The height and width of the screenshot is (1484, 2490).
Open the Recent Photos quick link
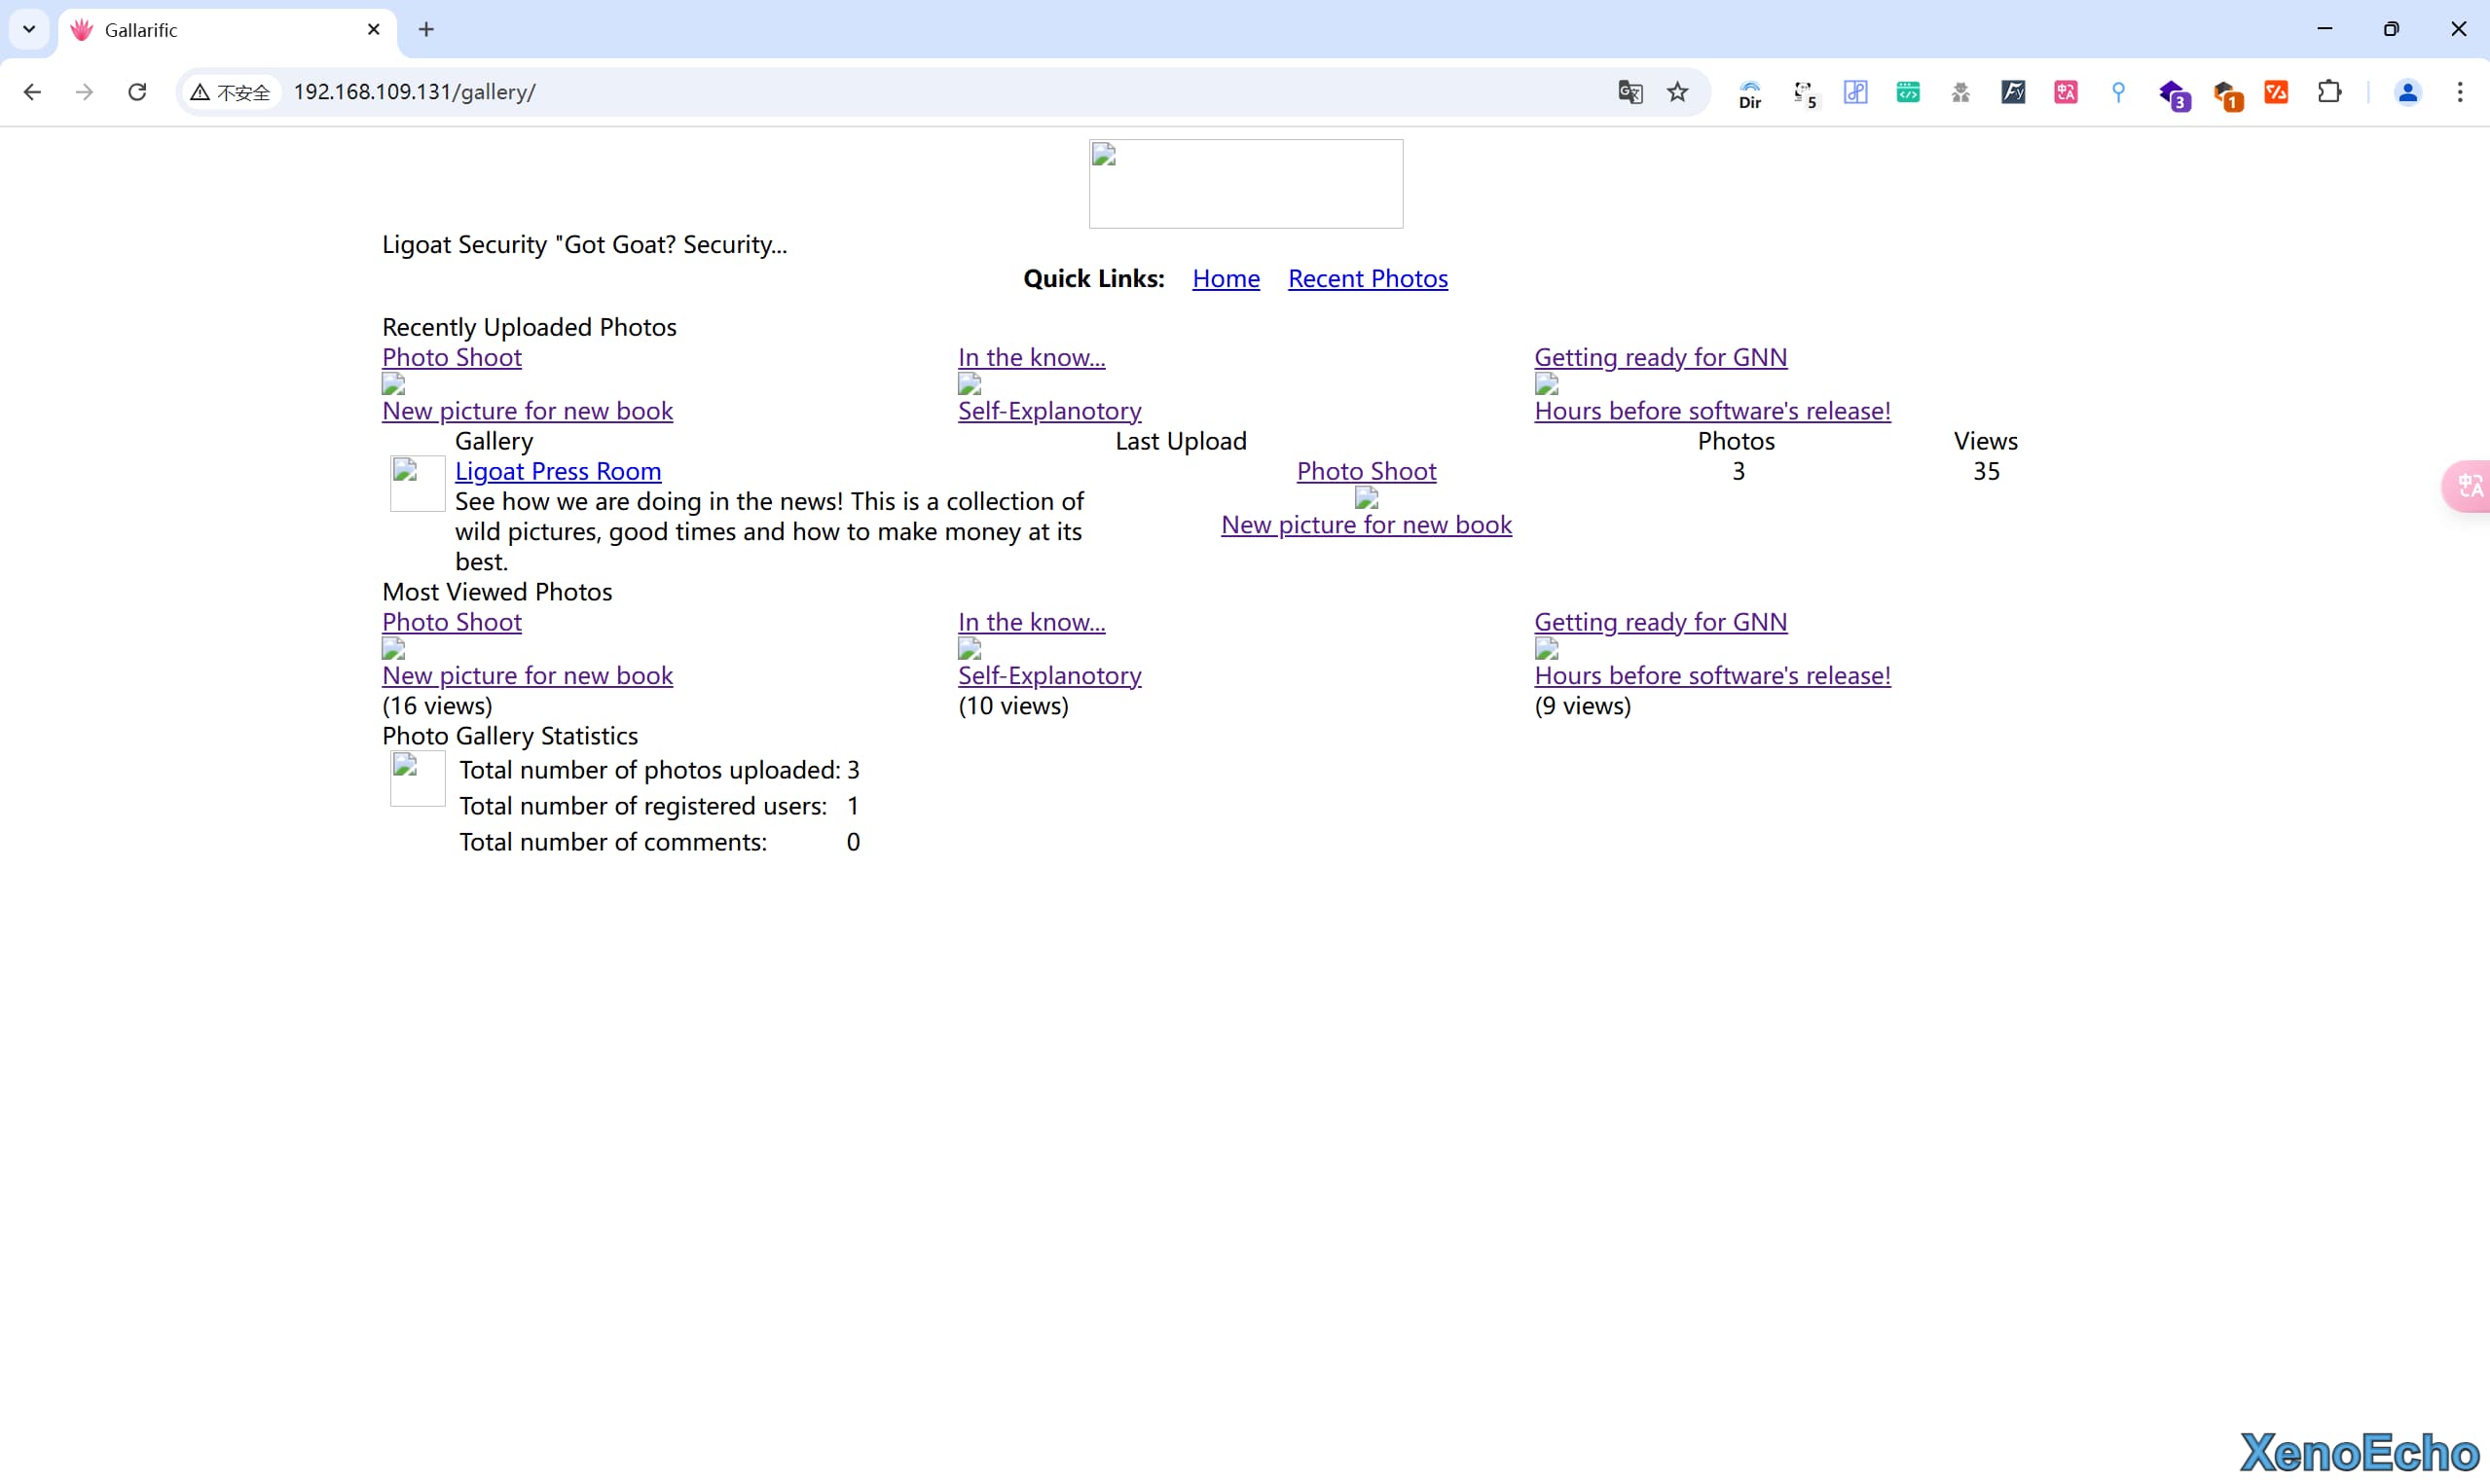(x=1367, y=278)
